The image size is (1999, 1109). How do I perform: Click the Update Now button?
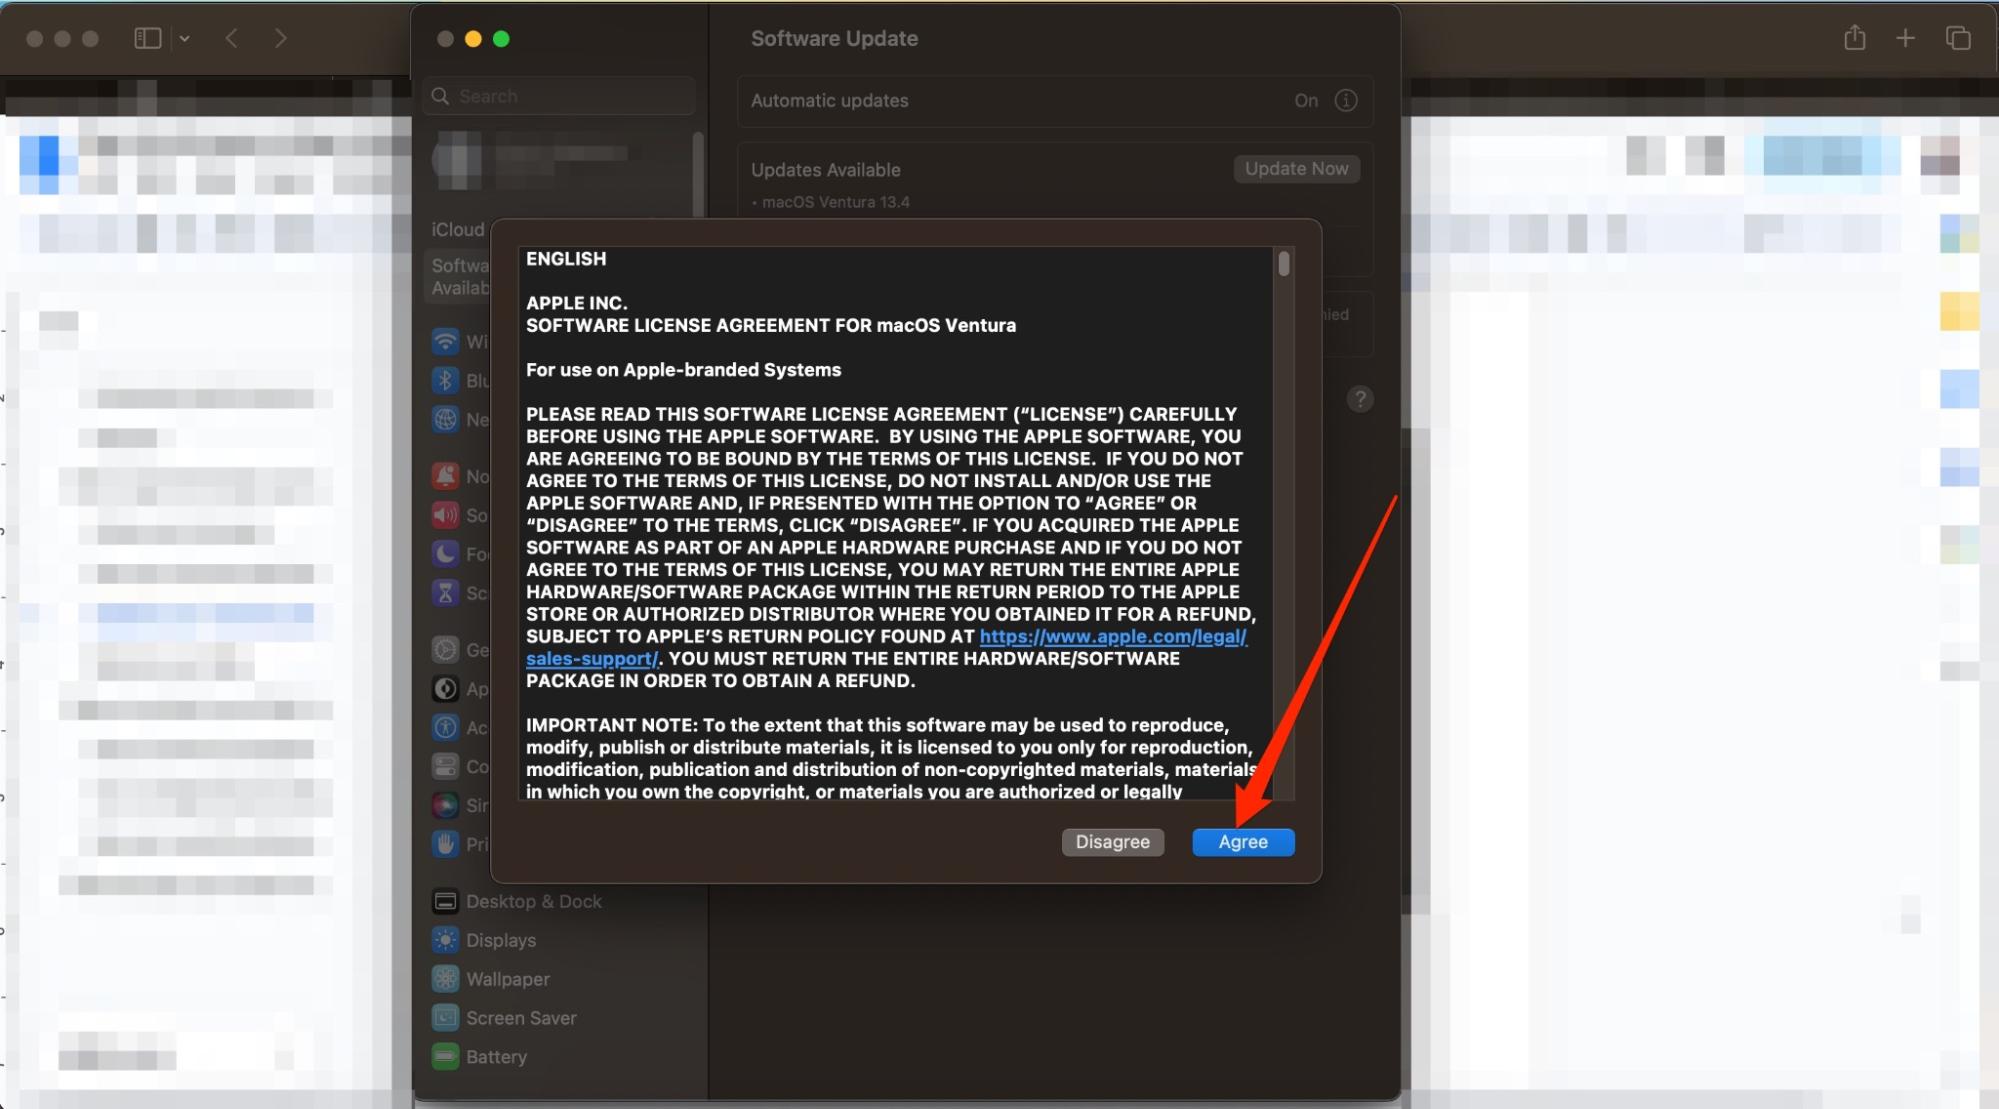(1296, 169)
